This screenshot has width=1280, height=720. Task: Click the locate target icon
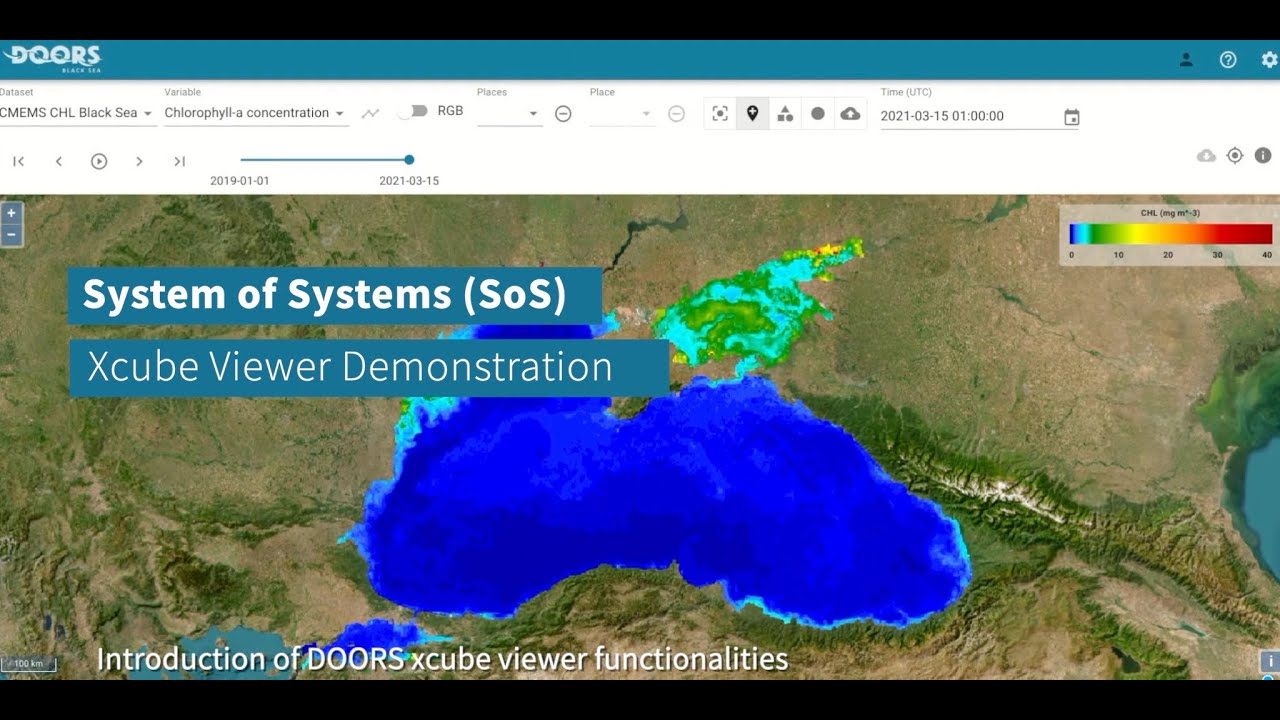[x=1235, y=156]
